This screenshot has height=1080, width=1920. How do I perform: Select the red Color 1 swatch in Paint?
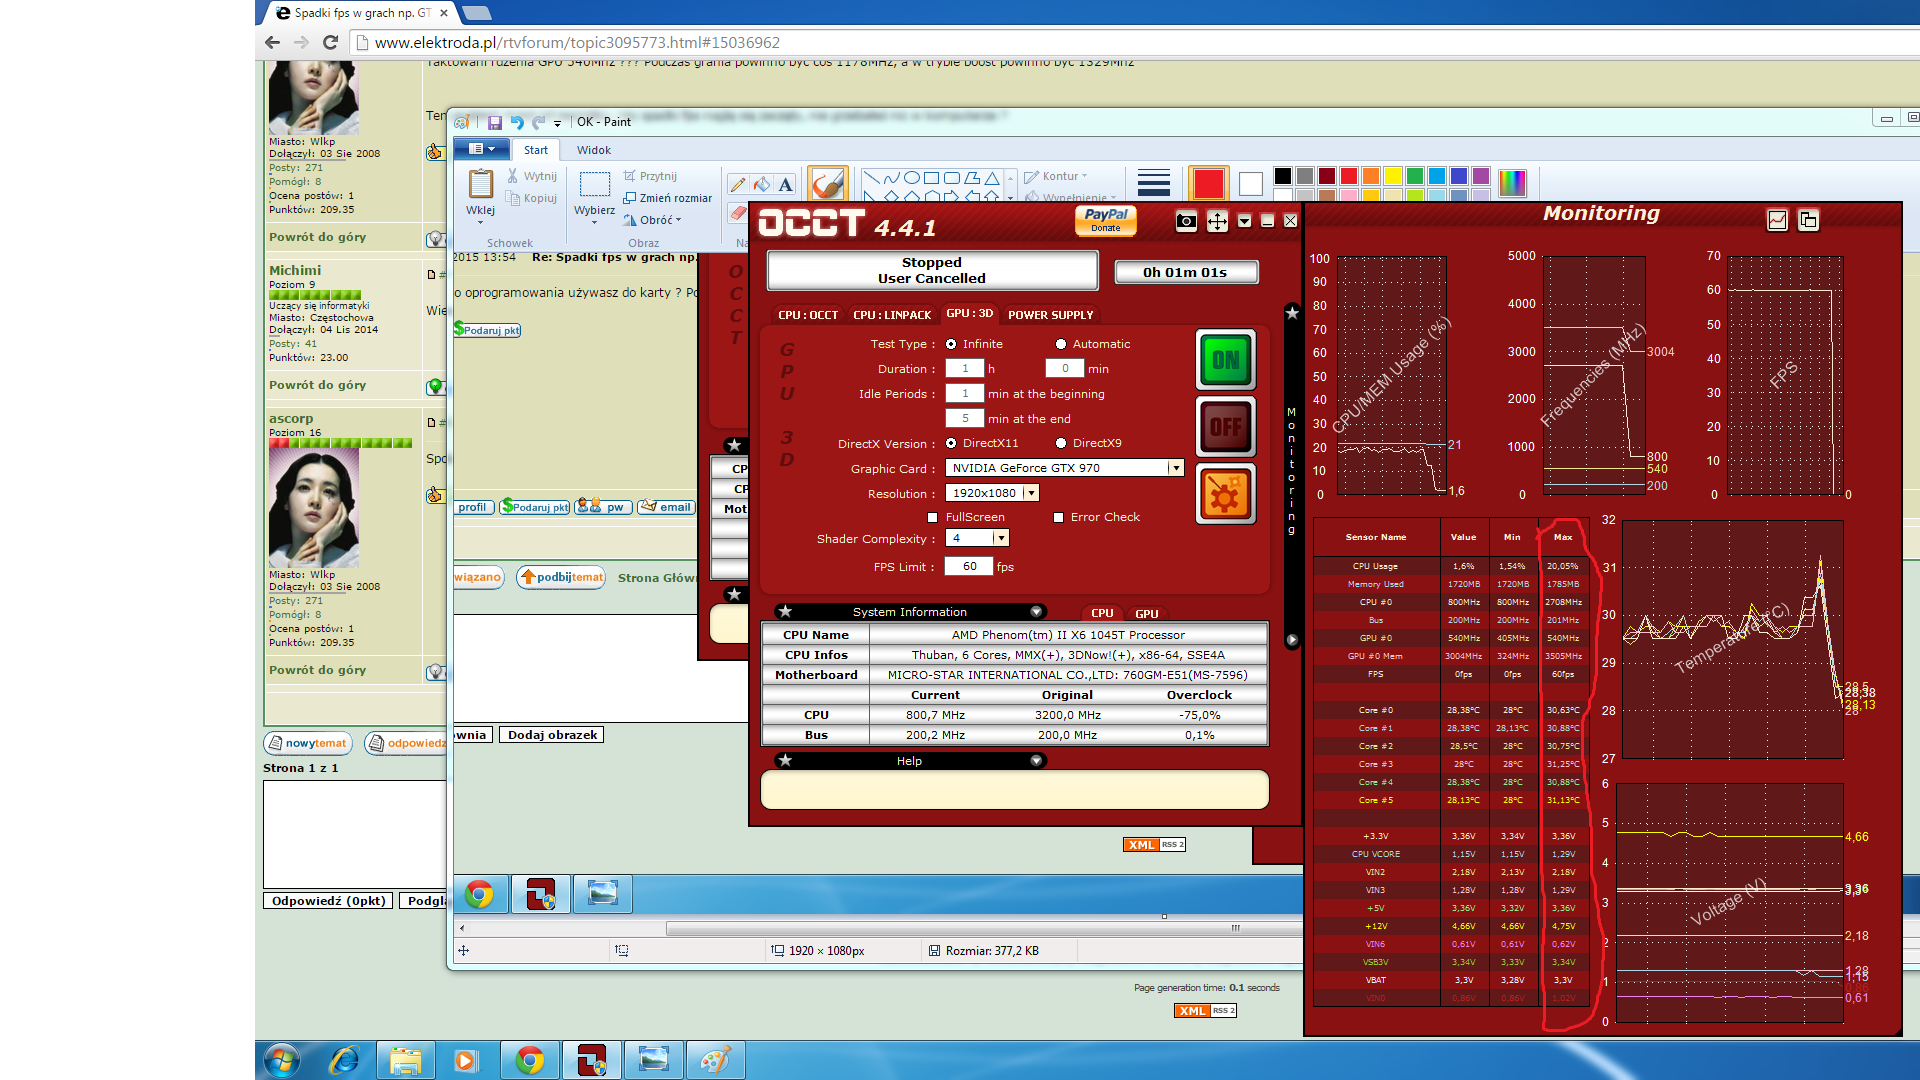[1208, 184]
